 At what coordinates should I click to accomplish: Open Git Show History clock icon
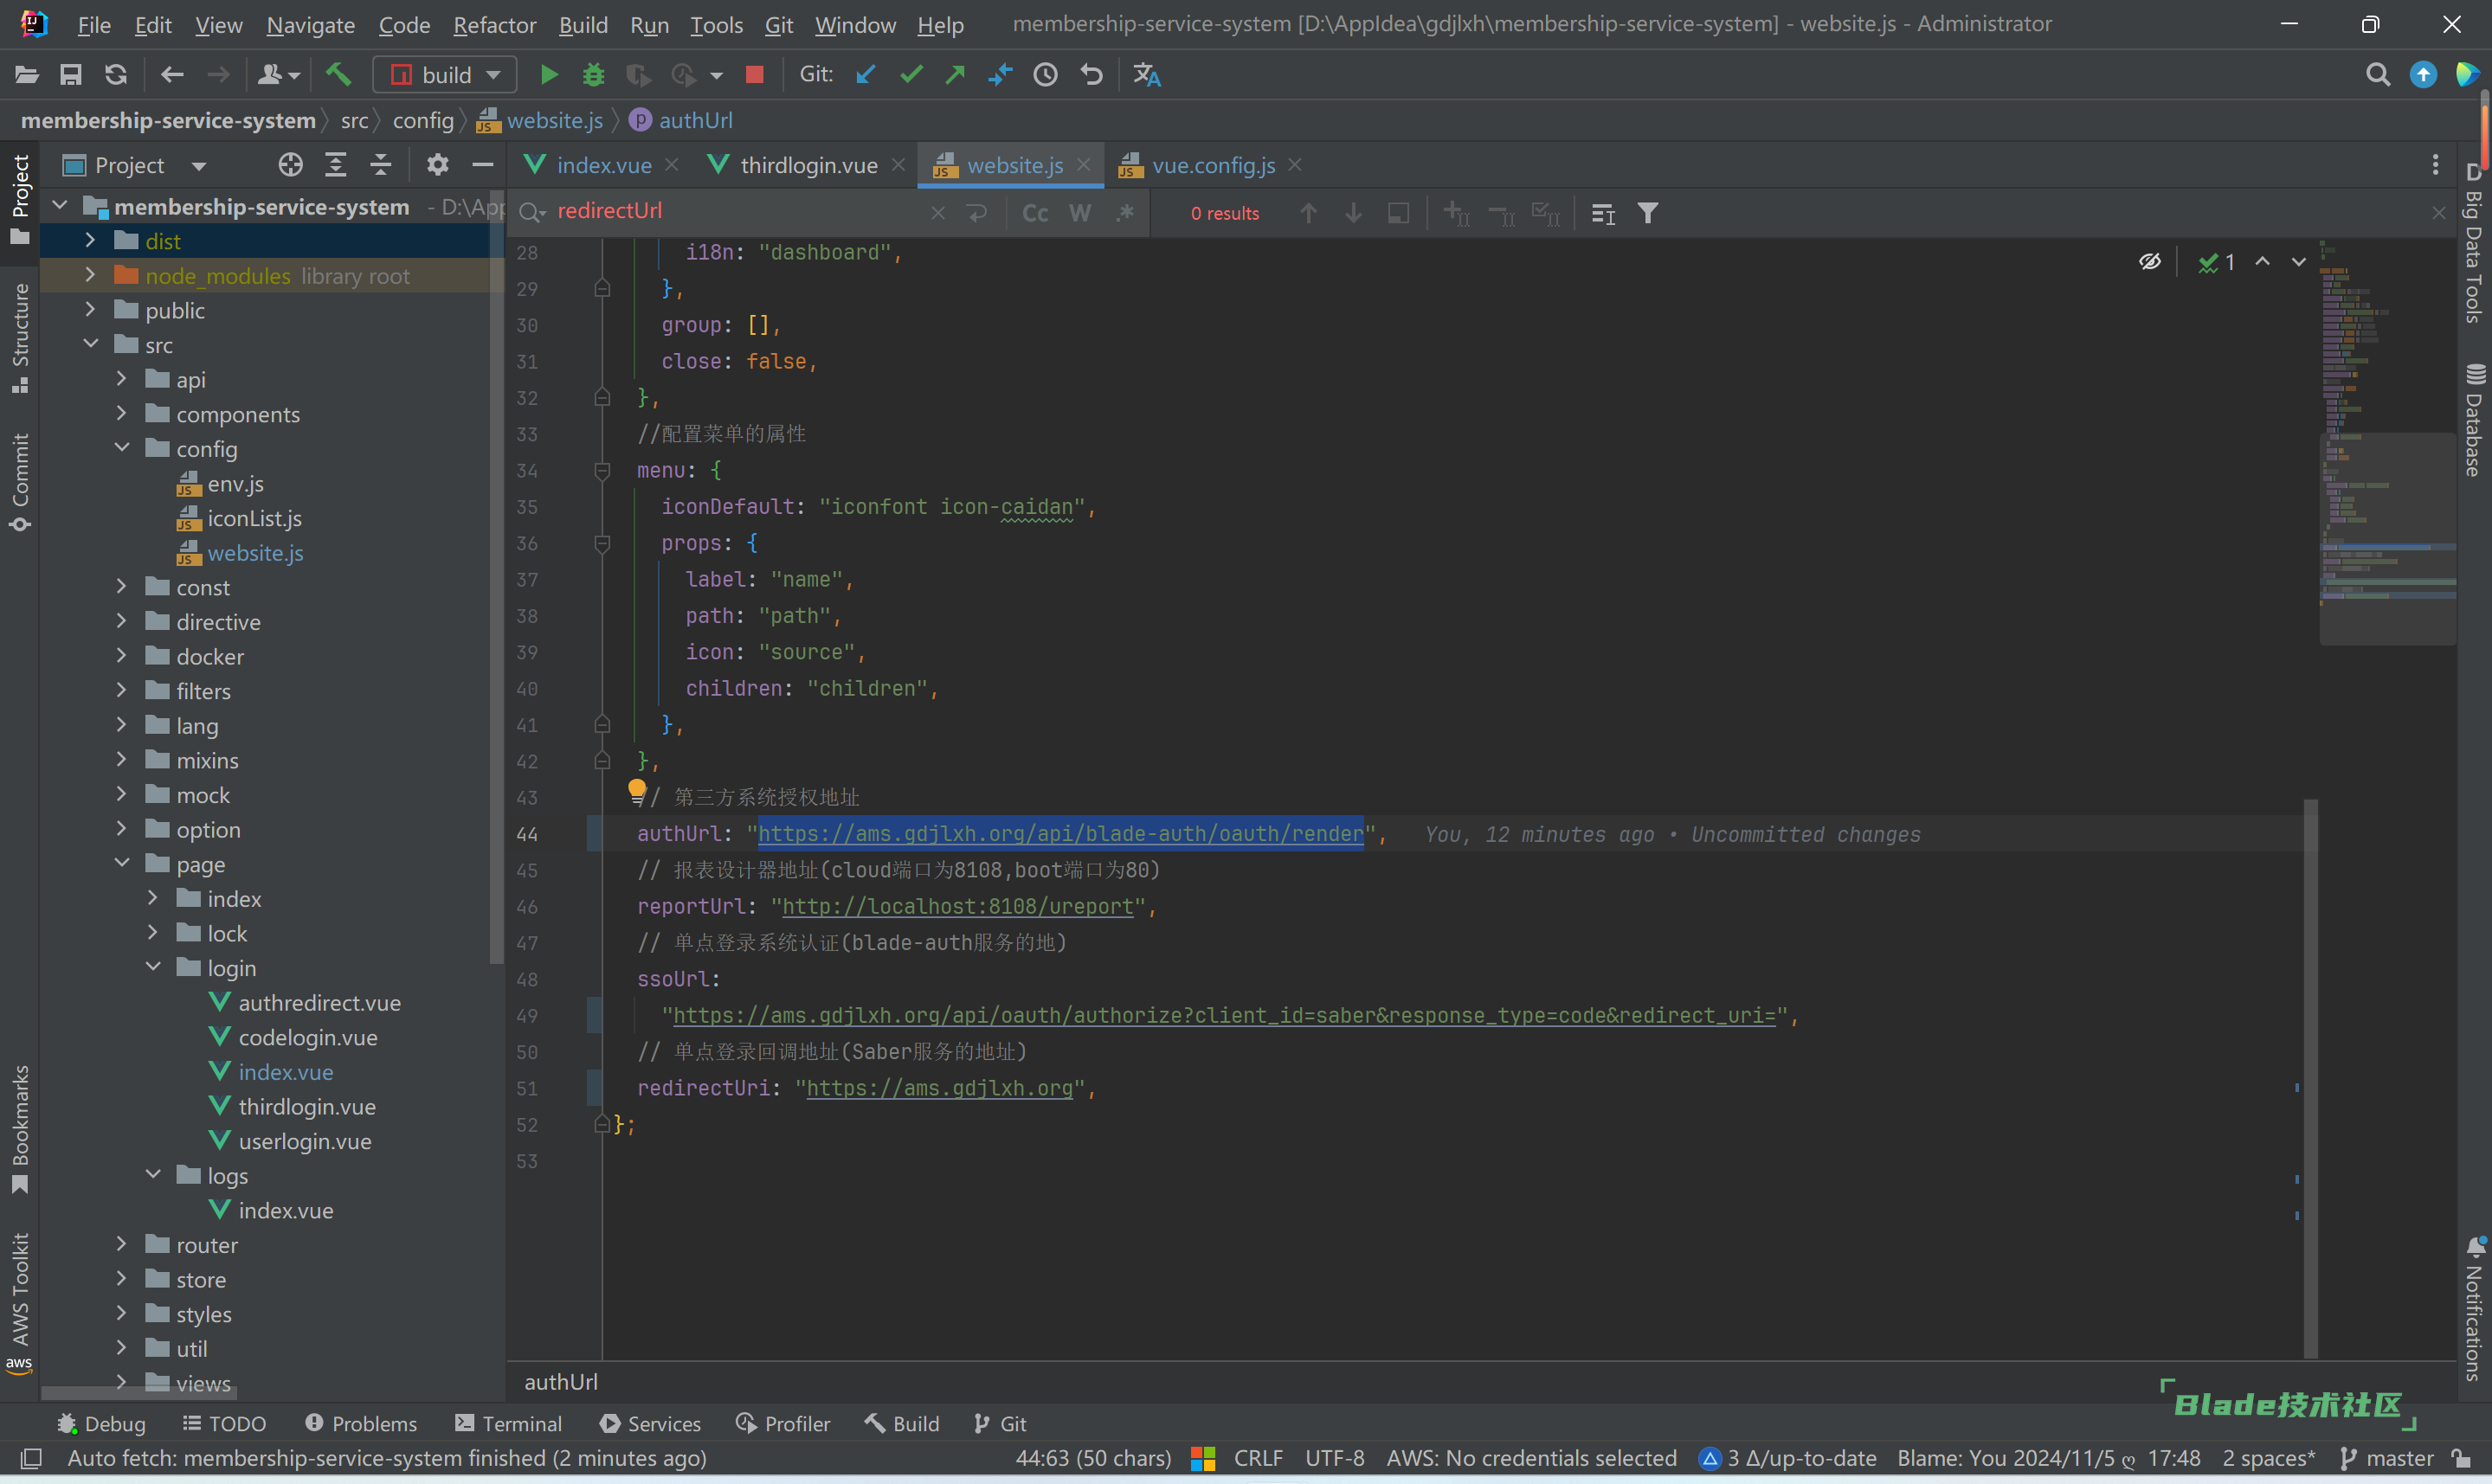1045,75
